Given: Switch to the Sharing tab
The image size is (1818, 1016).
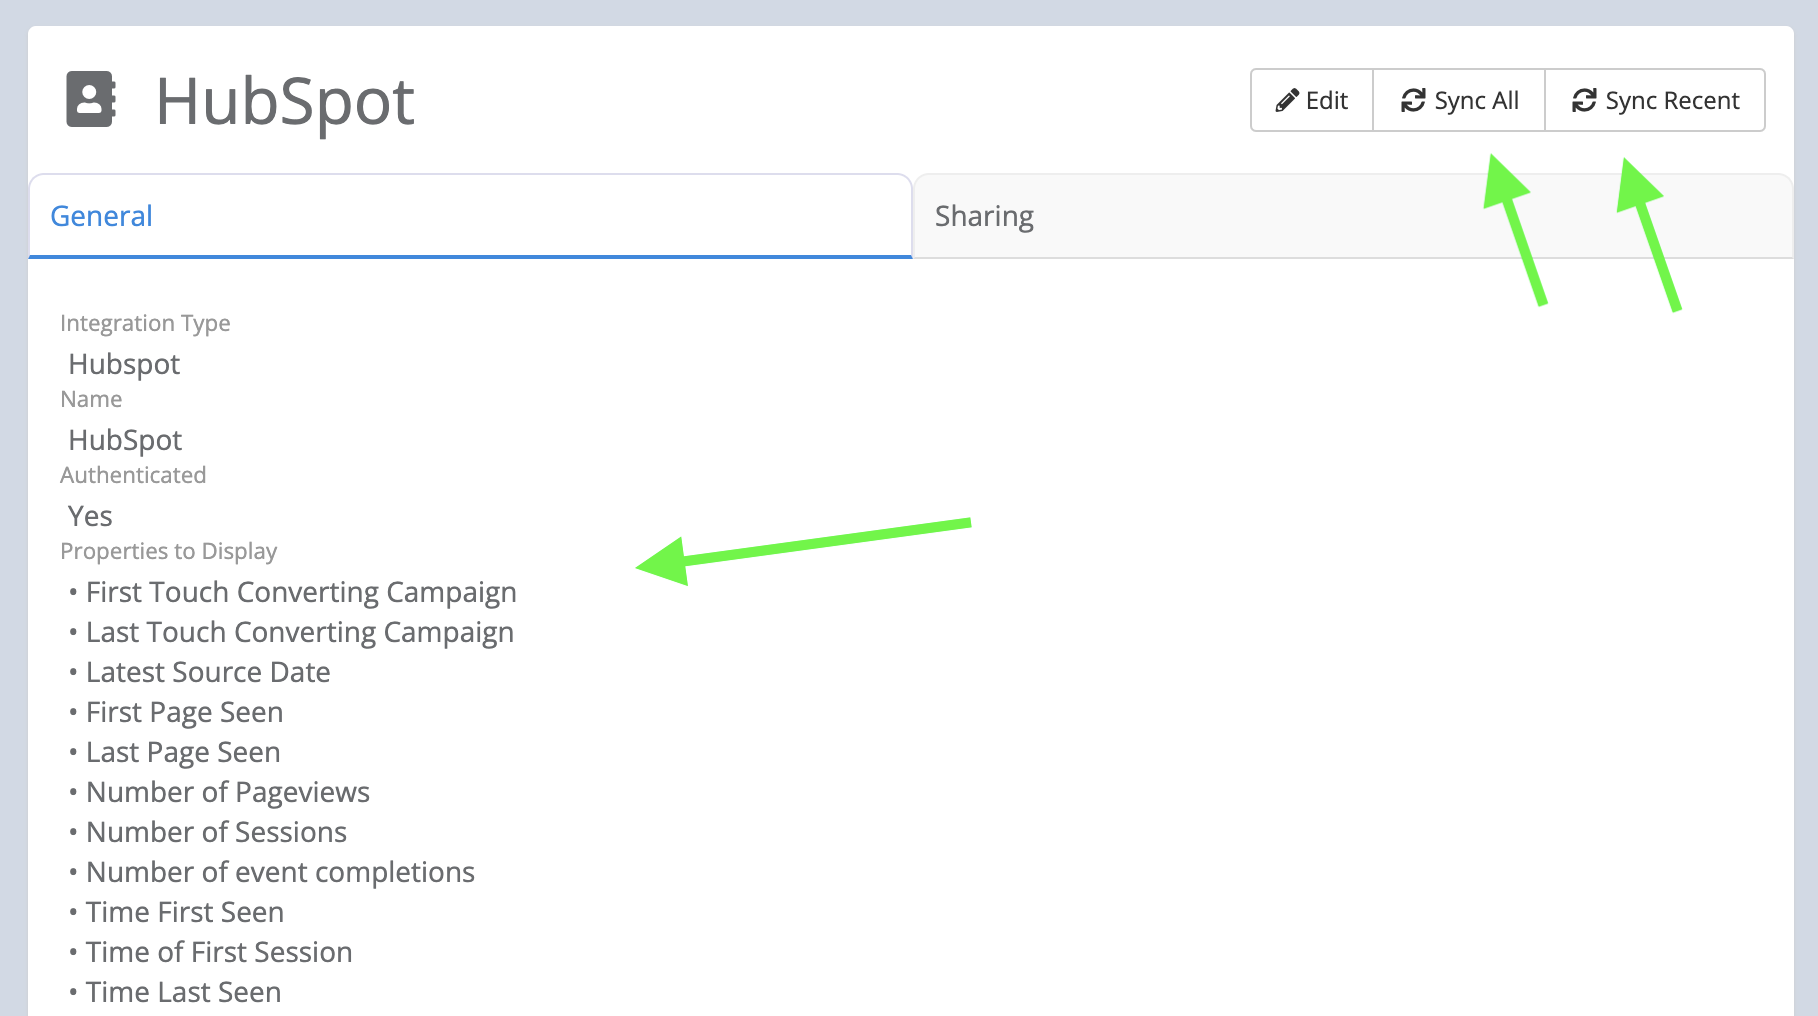Looking at the screenshot, I should click(984, 216).
